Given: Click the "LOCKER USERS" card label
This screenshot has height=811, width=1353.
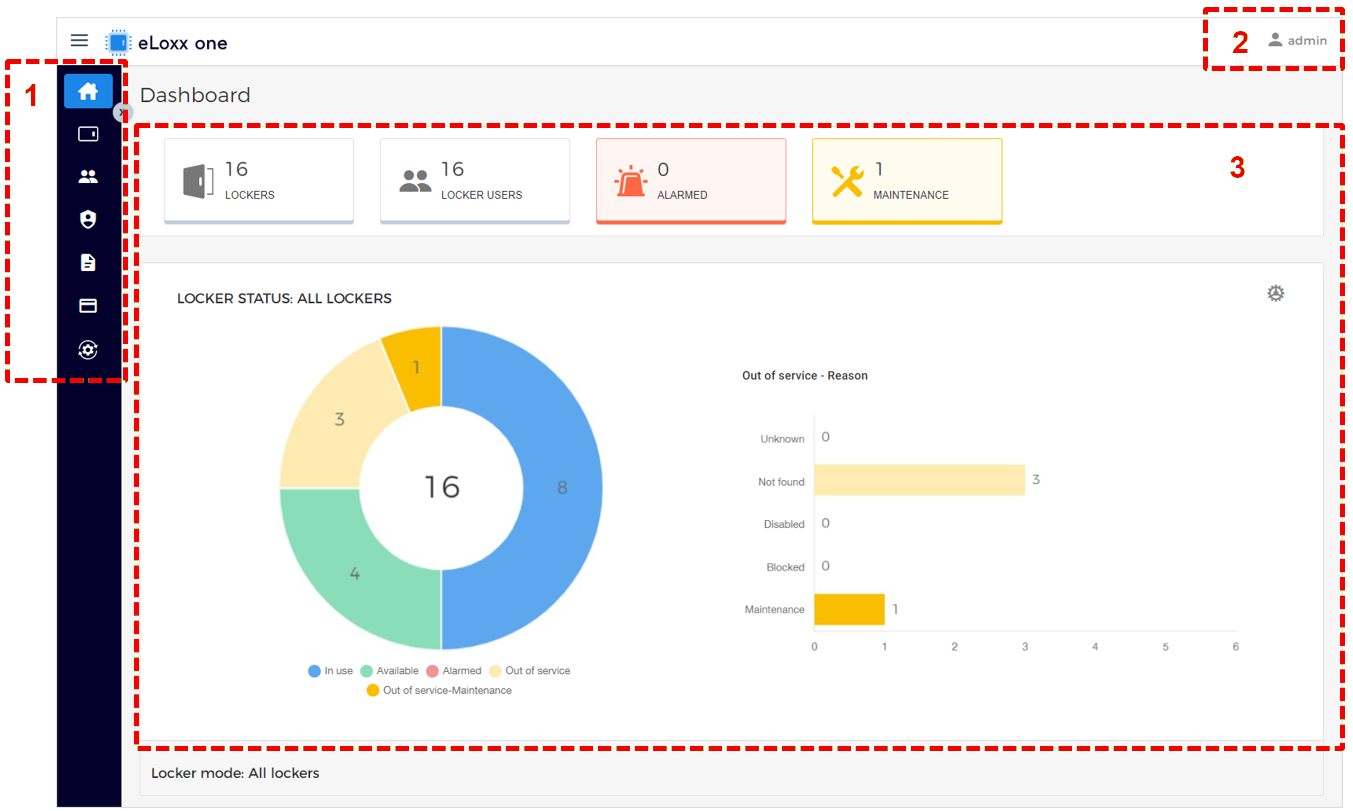Looking at the screenshot, I should point(482,195).
